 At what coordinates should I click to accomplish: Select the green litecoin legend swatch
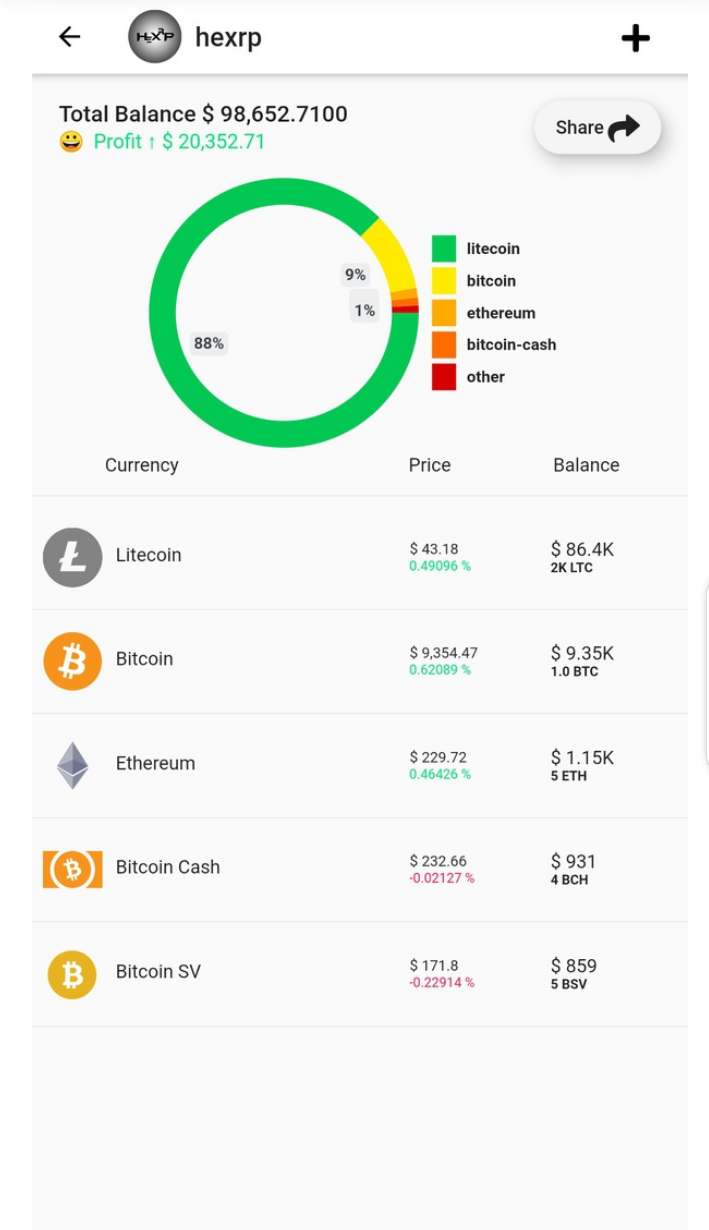[444, 248]
